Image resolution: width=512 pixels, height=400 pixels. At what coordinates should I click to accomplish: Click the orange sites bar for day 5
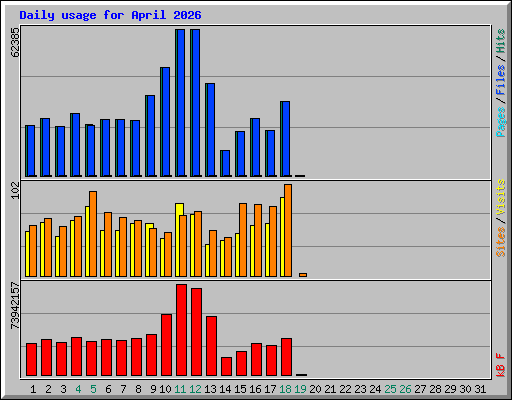[x=93, y=234]
